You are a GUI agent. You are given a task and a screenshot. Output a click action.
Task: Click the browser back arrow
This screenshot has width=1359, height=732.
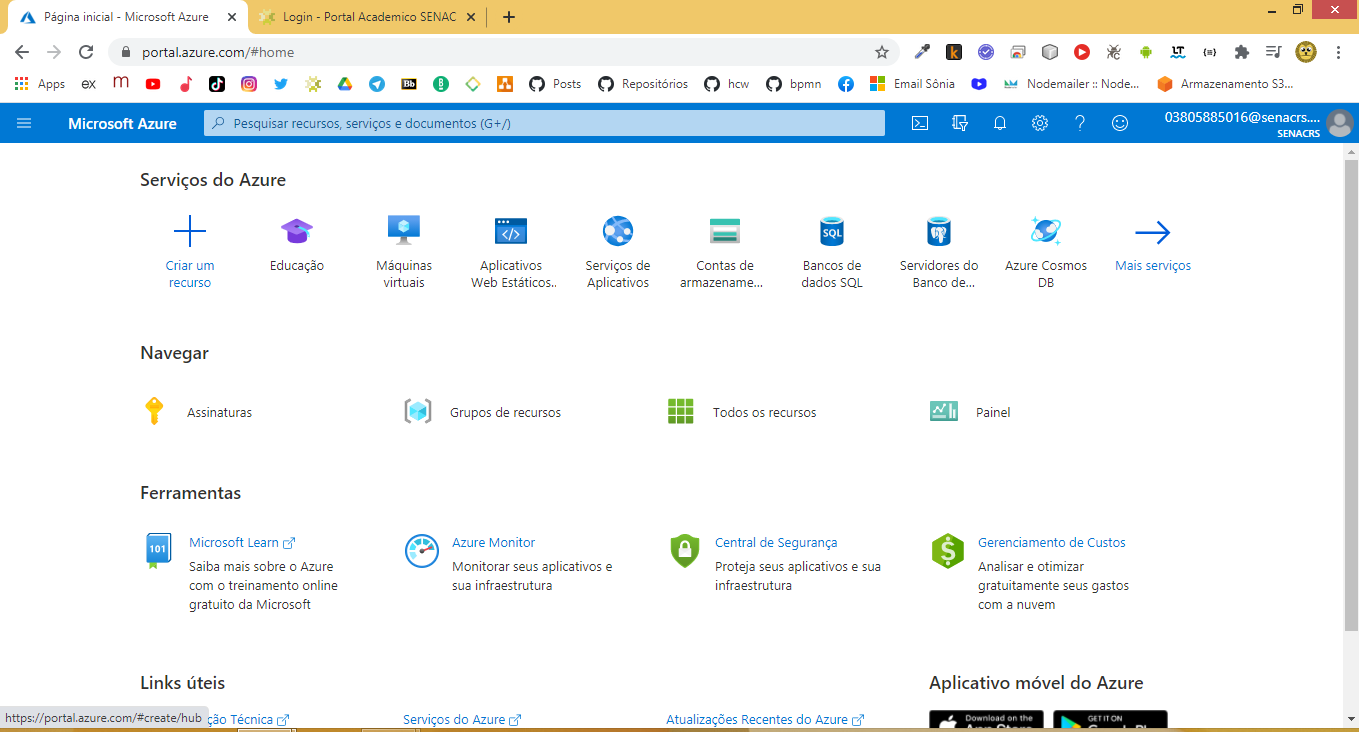coord(22,52)
